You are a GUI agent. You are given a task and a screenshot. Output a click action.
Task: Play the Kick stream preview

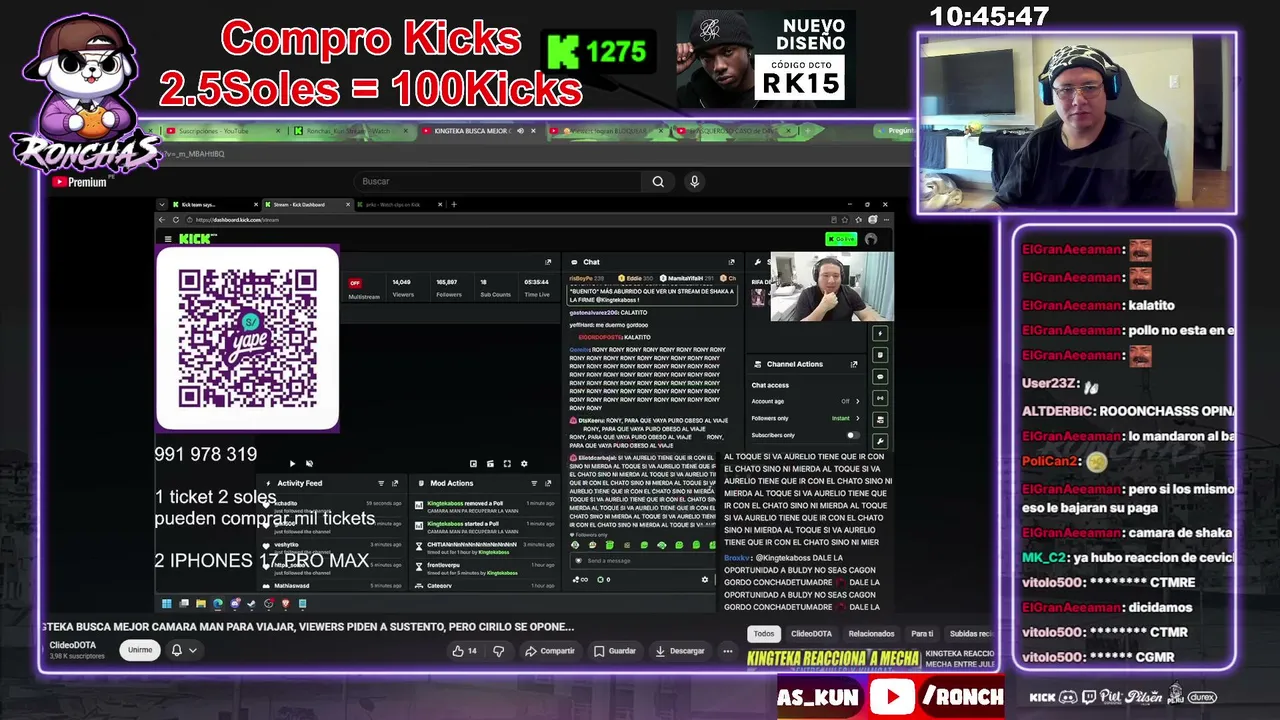click(292, 463)
